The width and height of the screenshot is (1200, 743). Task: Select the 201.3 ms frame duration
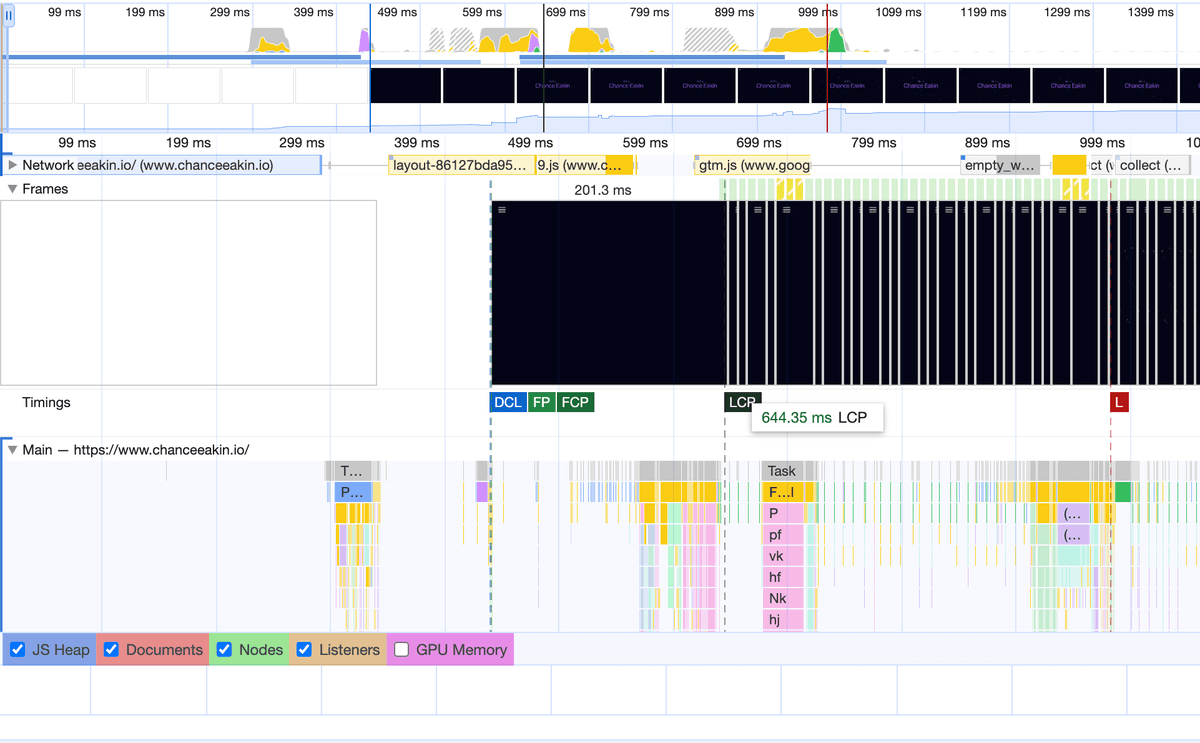click(x=603, y=190)
